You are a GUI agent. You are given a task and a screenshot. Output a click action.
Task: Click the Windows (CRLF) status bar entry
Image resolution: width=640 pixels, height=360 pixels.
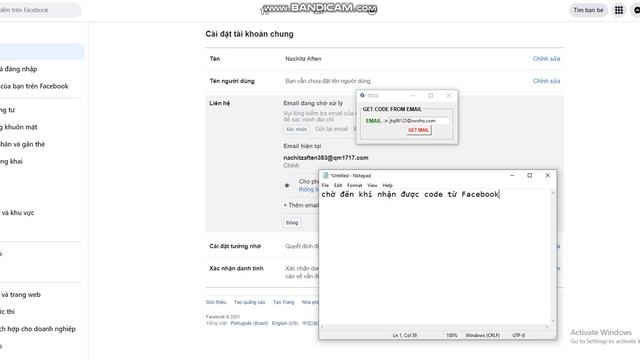click(482, 335)
